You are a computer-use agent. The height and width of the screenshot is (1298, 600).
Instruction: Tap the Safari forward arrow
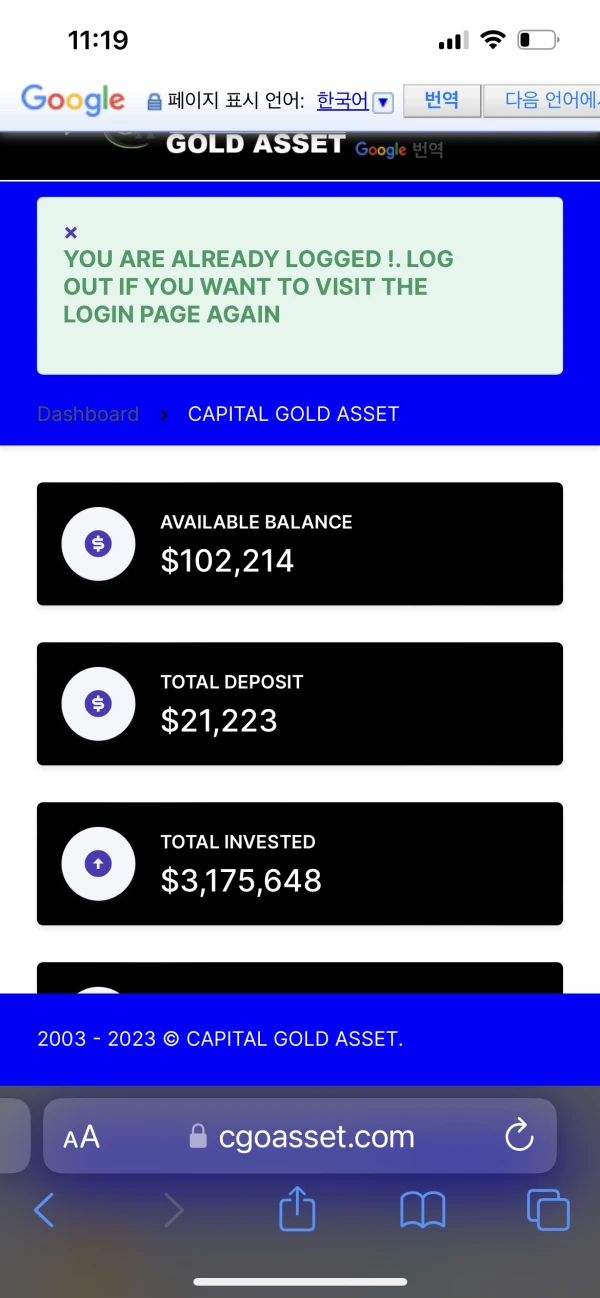coord(174,1211)
